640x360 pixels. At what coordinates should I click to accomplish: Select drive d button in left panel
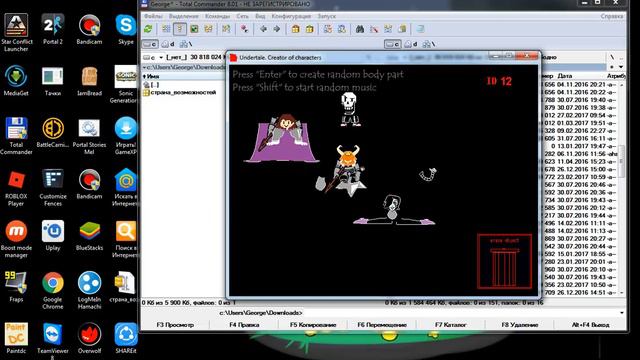[x=168, y=44]
